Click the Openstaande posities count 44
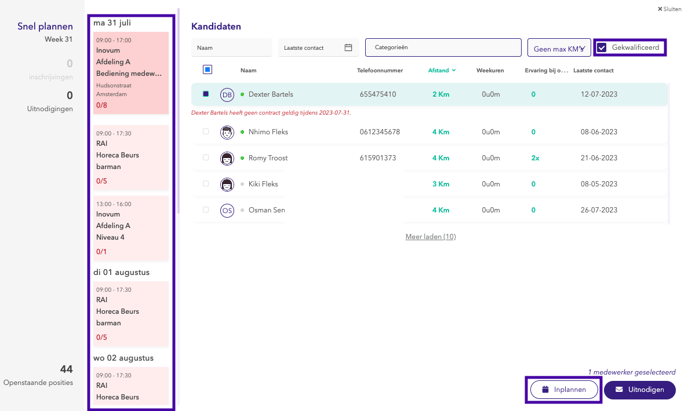This screenshot has height=411, width=688. coord(66,369)
